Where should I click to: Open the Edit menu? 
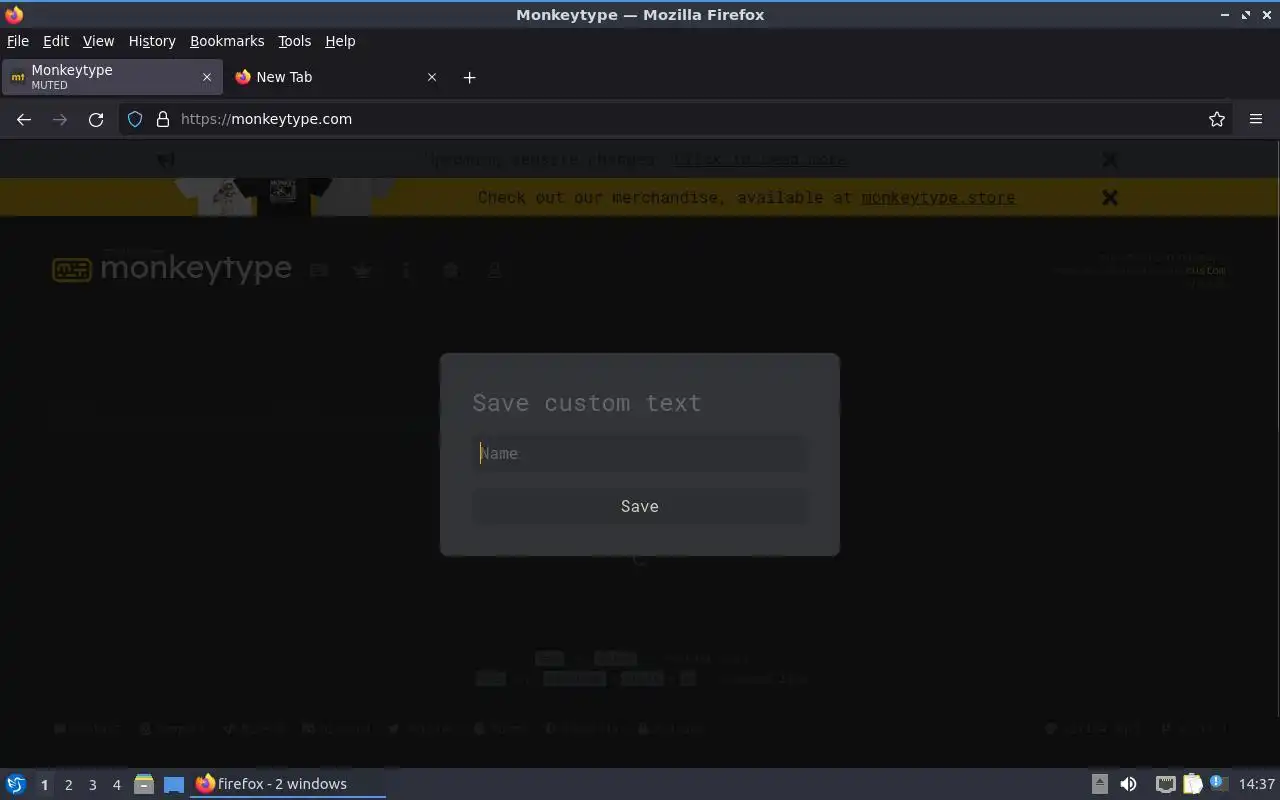click(56, 41)
